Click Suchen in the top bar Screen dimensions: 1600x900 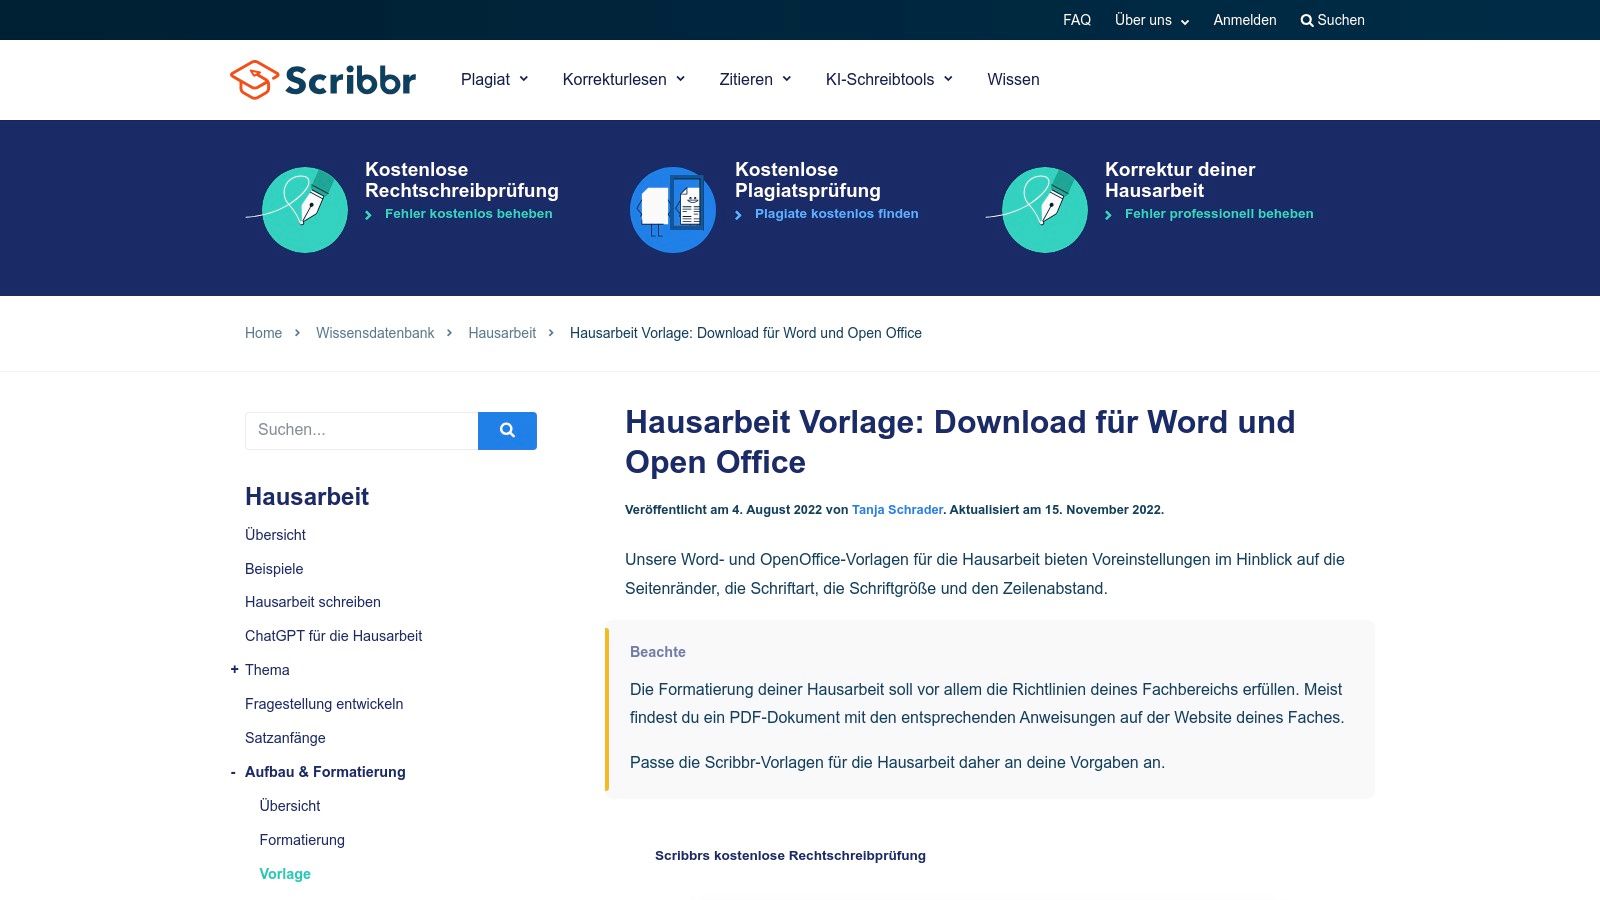(1340, 20)
